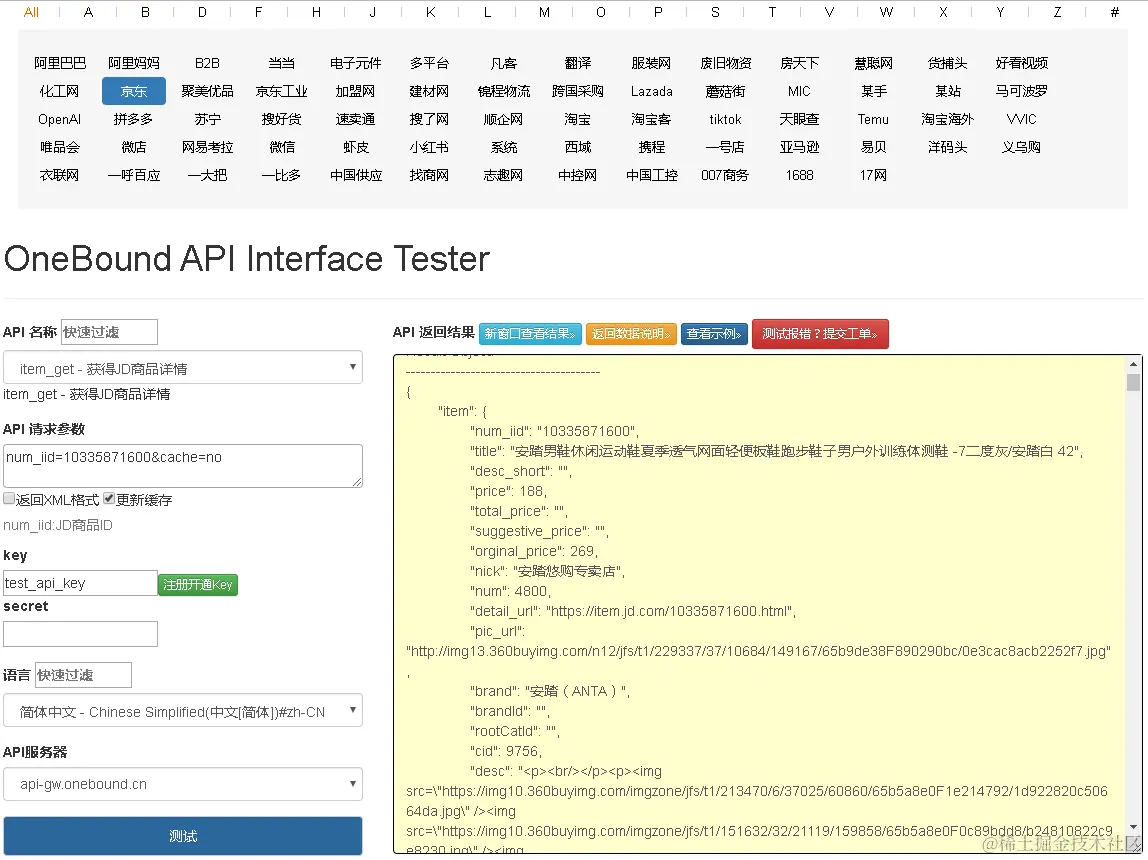Viewport: 1148px width, 860px height.
Task: Open the B2B platform link
Action: tap(208, 63)
